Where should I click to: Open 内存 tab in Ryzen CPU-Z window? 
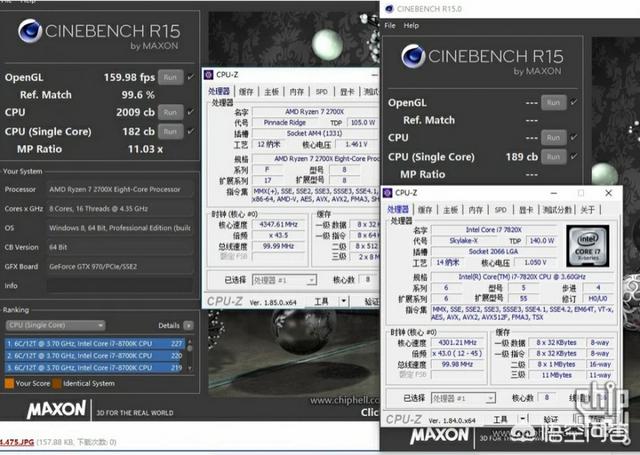(x=296, y=92)
